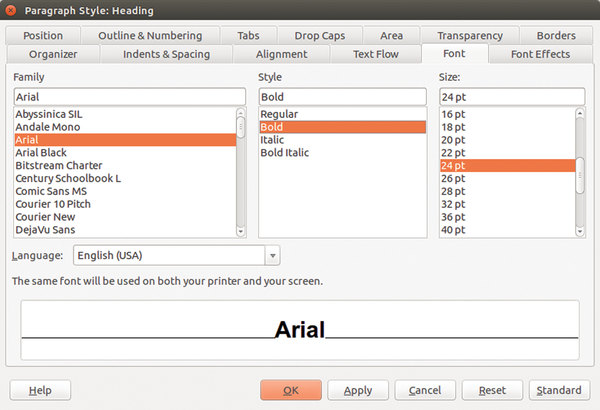Screen dimensions: 600x410
Task: Select Bold Italic font style
Action: [342, 152]
